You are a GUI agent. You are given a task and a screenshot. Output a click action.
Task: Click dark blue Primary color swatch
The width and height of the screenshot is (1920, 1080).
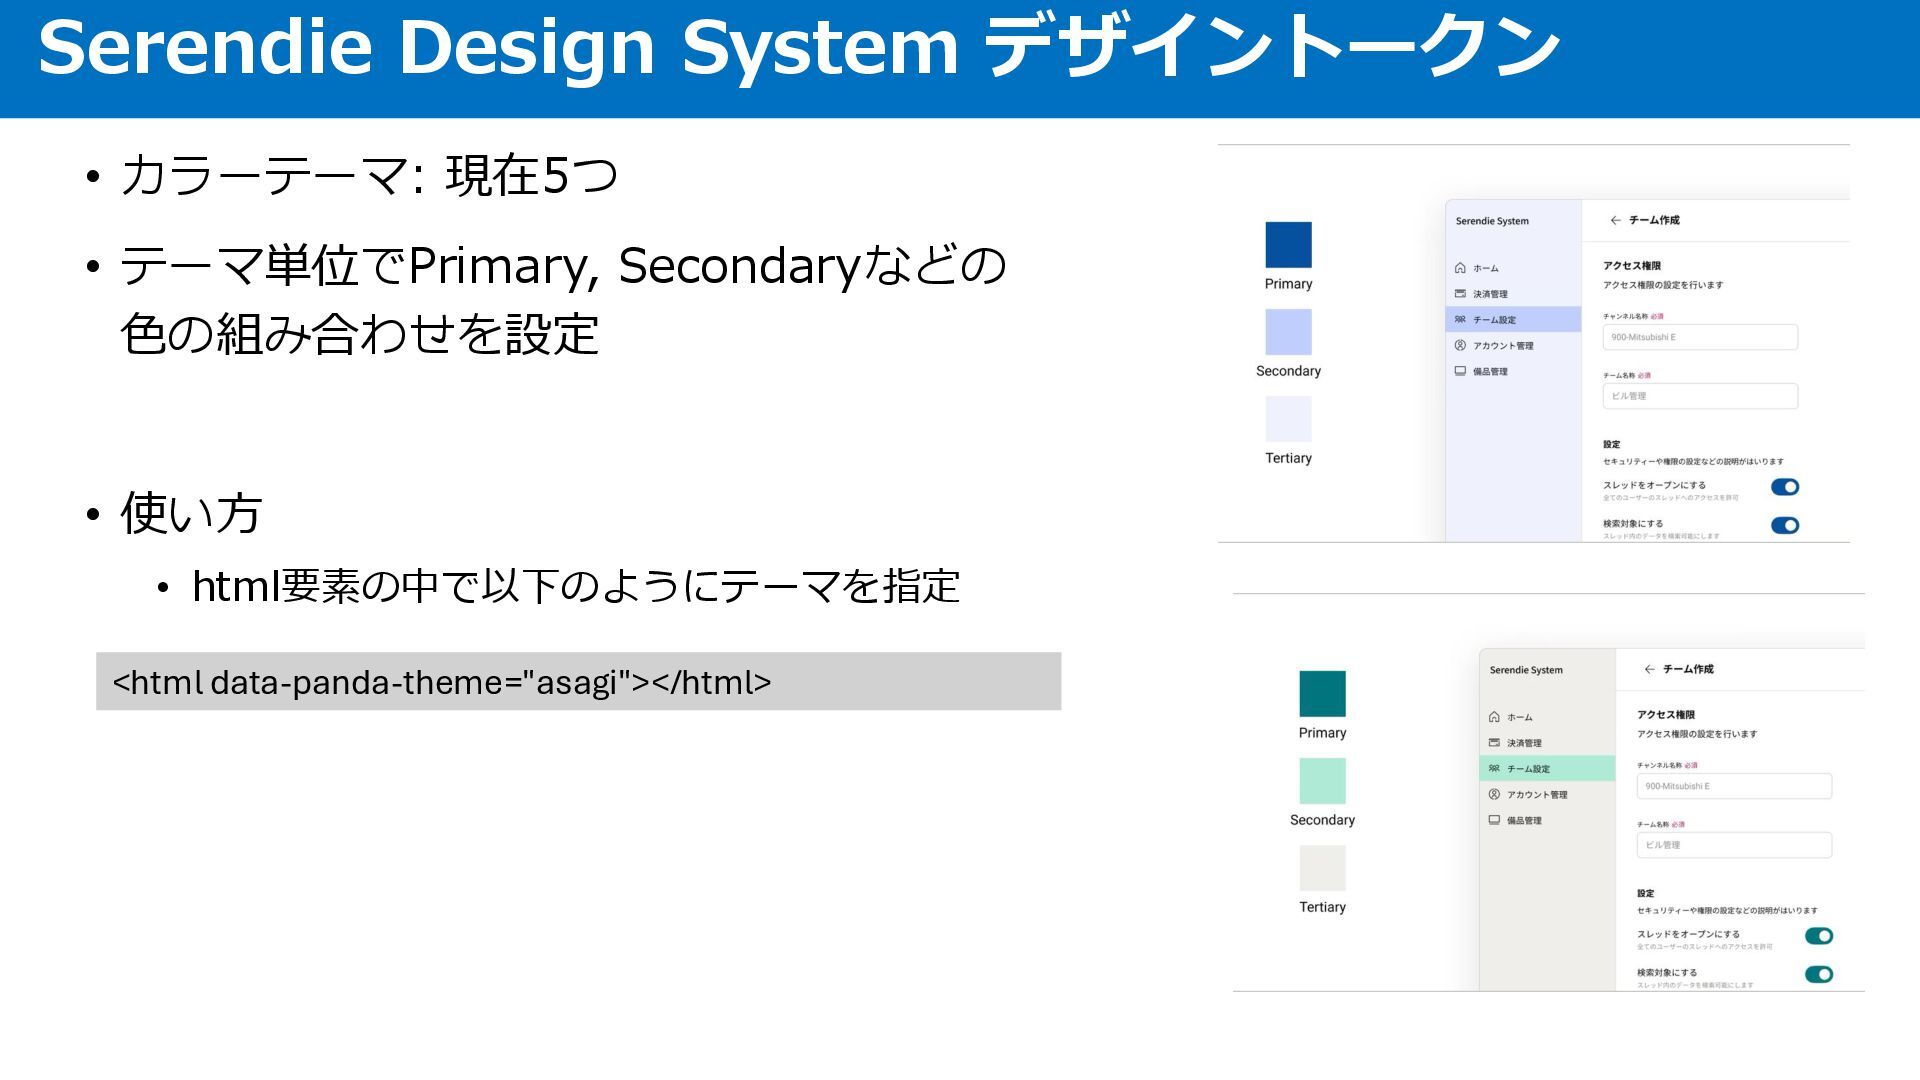tap(1288, 245)
